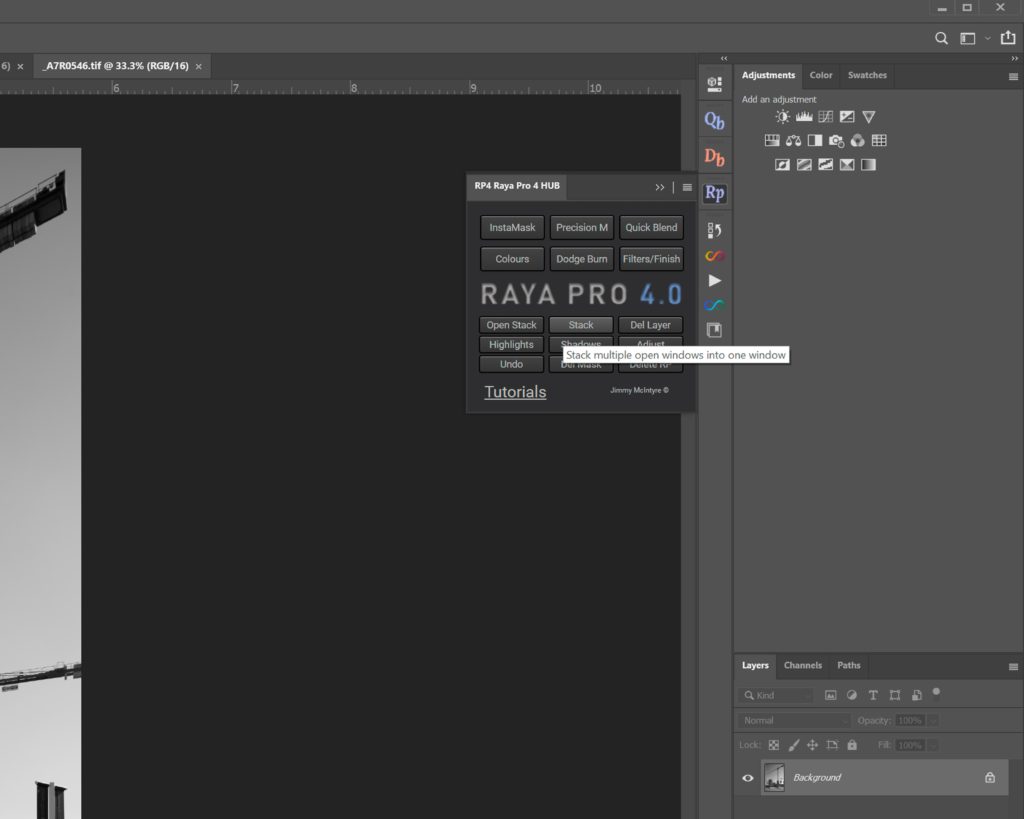The height and width of the screenshot is (819, 1024).
Task: Open the Adjustments panel menu
Action: point(1013,76)
